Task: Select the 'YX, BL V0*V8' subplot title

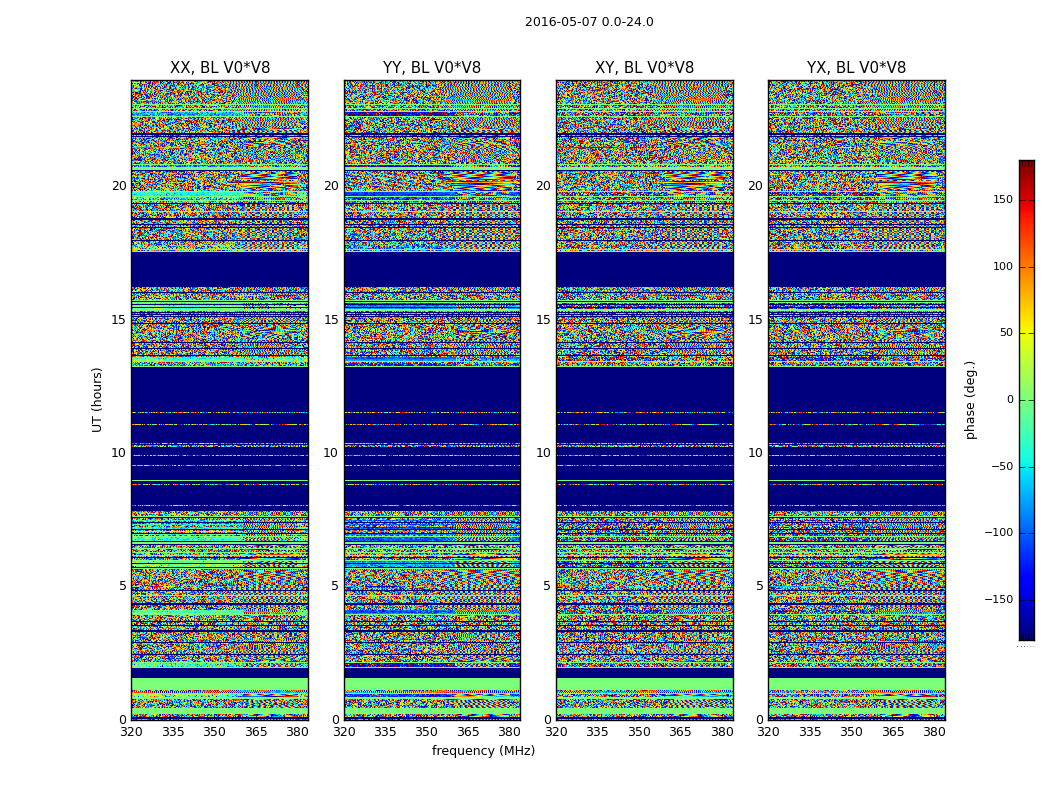Action: click(856, 68)
